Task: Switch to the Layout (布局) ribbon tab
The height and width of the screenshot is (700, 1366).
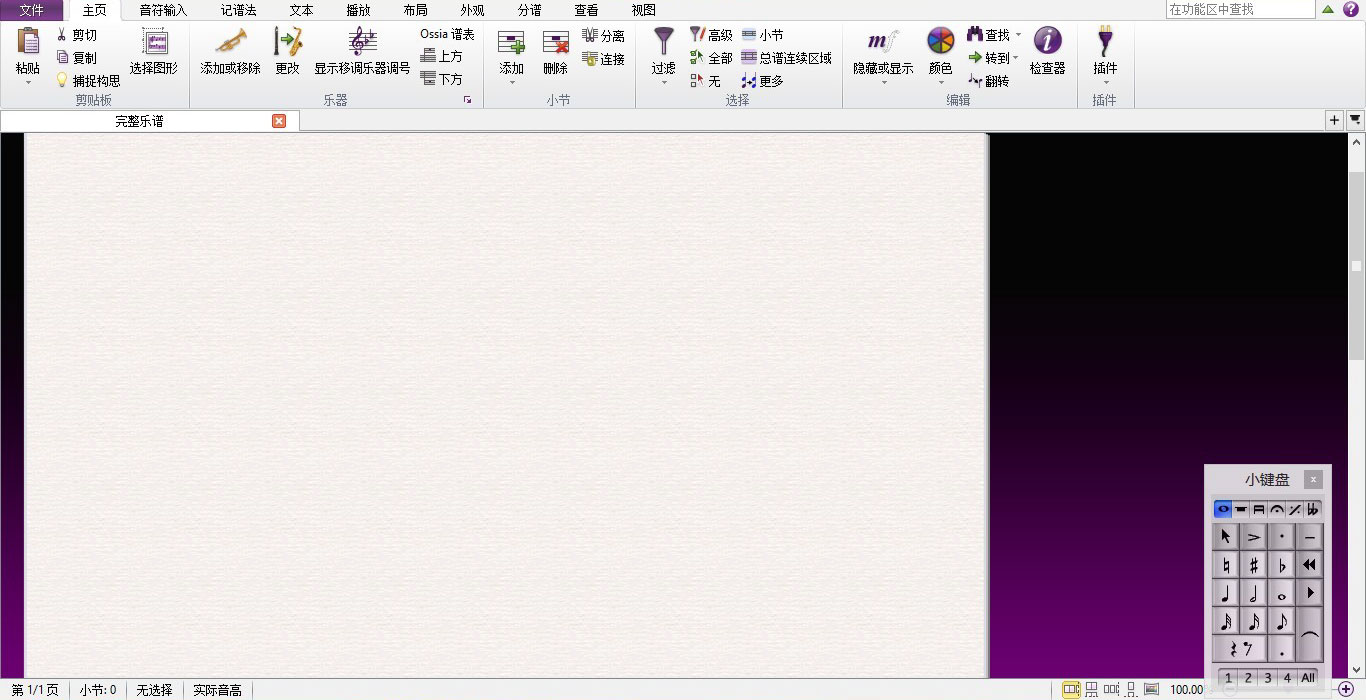Action: 415,10
